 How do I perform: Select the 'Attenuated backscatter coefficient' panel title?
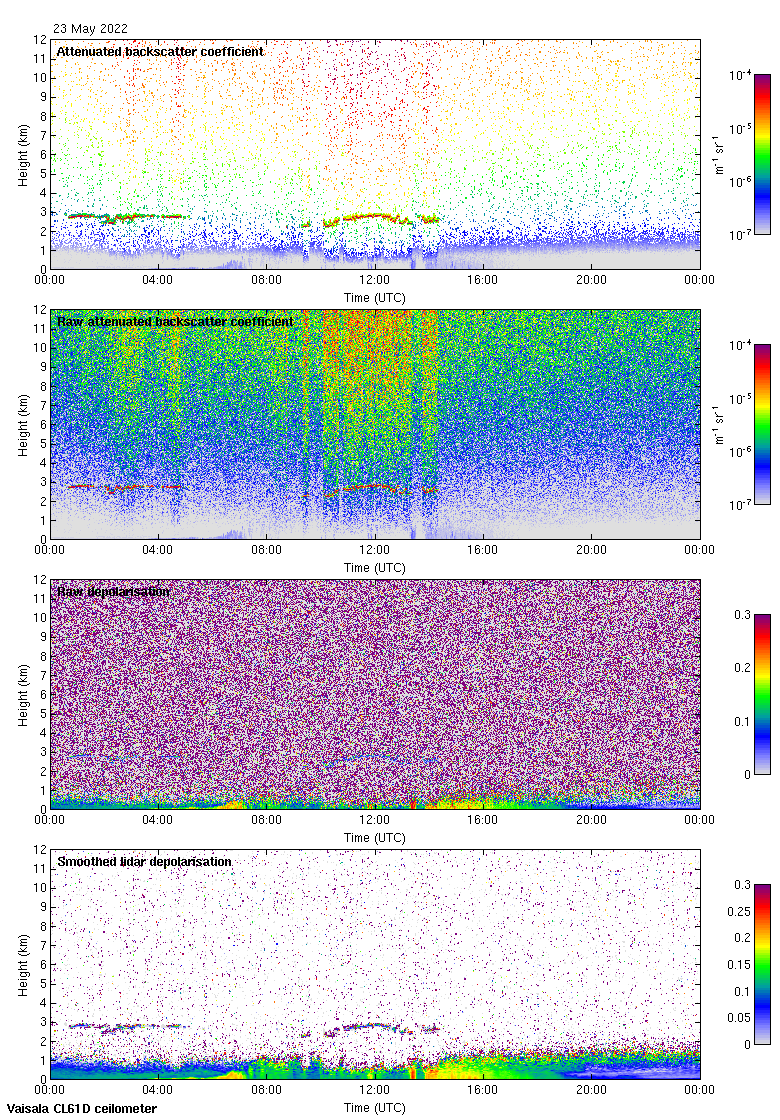click(x=160, y=51)
